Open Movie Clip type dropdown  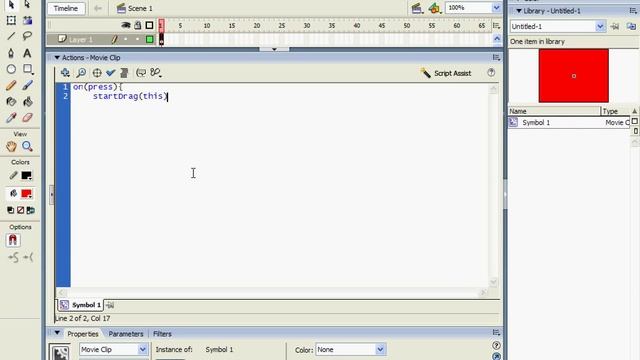tap(142, 349)
